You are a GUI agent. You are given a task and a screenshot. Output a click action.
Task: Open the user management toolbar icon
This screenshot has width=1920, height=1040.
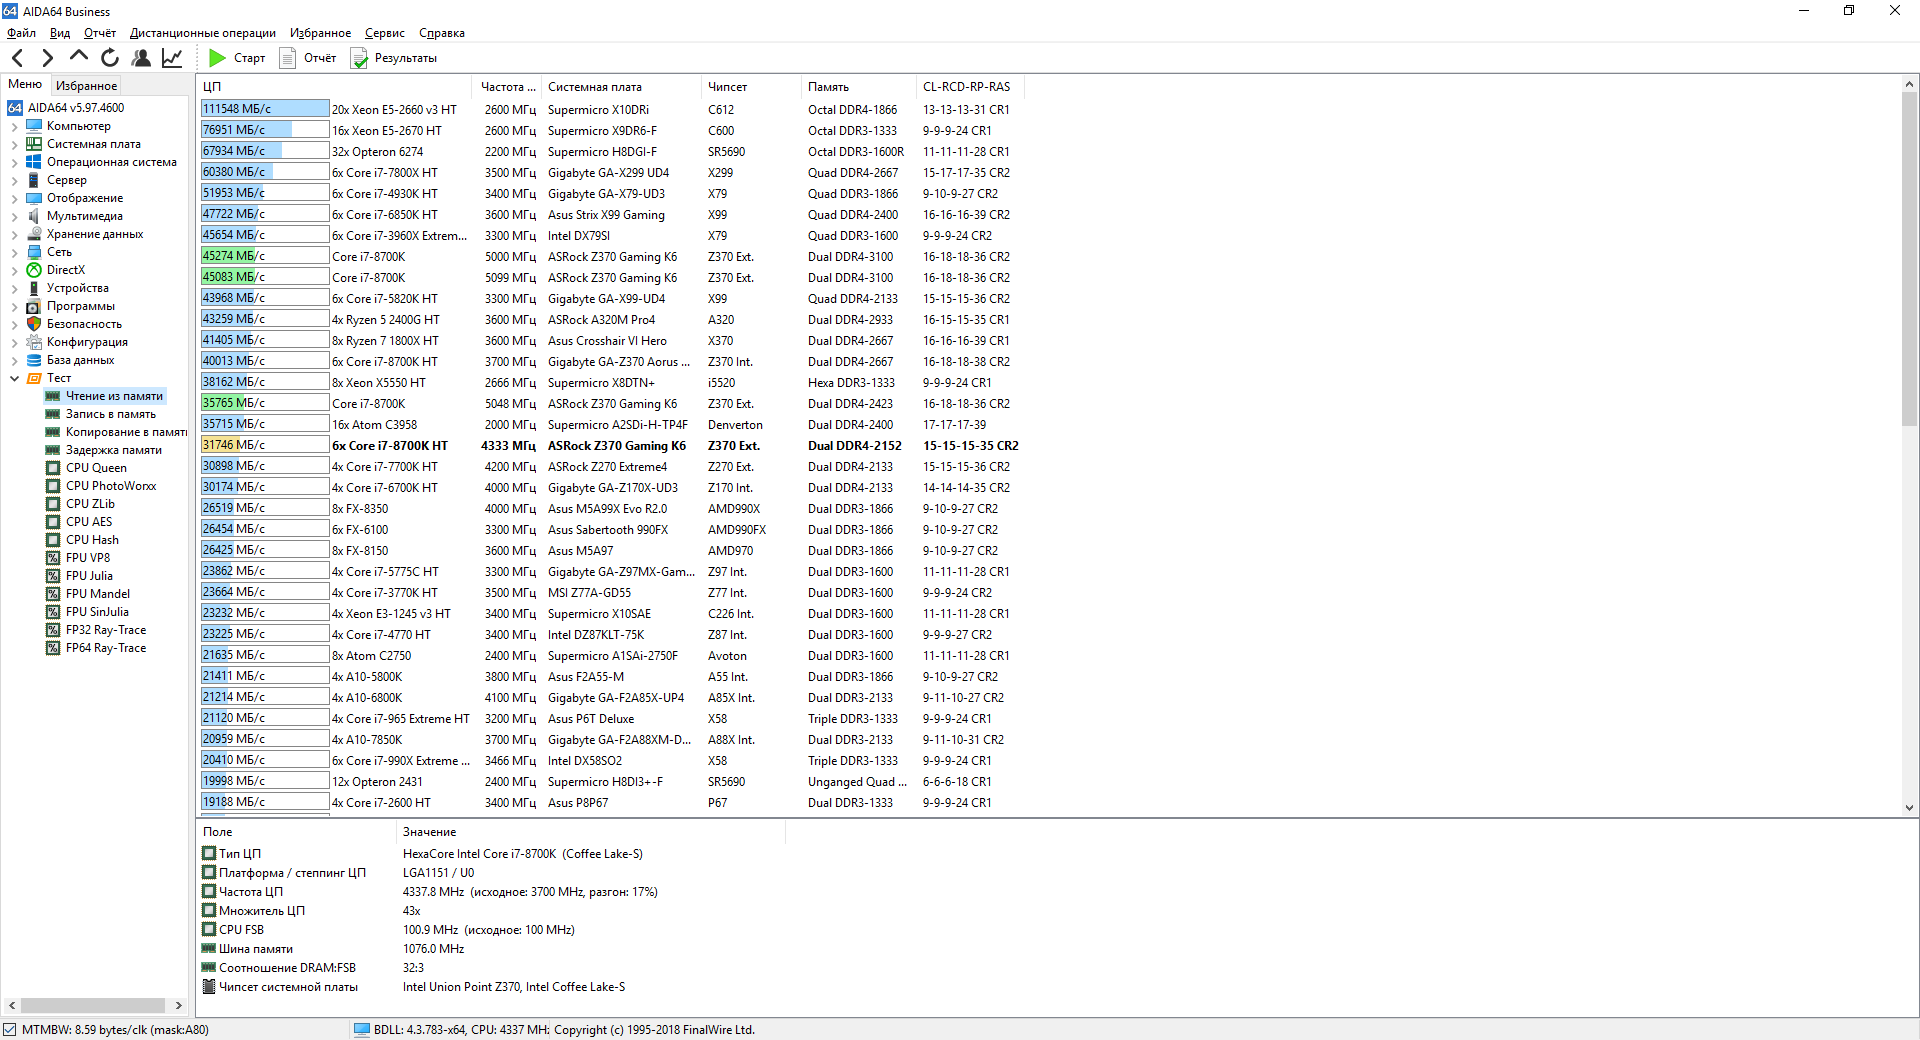(x=141, y=58)
